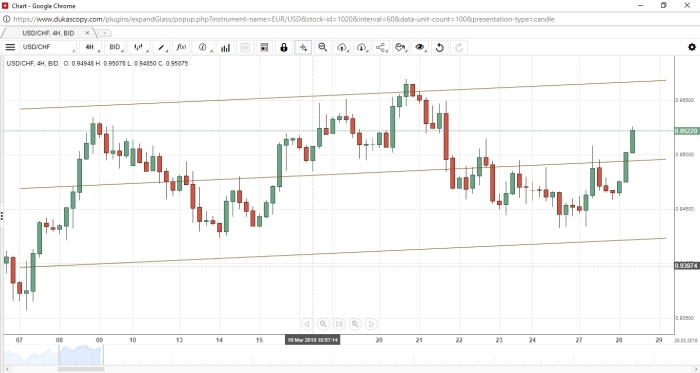Open the f(x) indicators tool
This screenshot has width=700, height=373.
pyautogui.click(x=181, y=47)
